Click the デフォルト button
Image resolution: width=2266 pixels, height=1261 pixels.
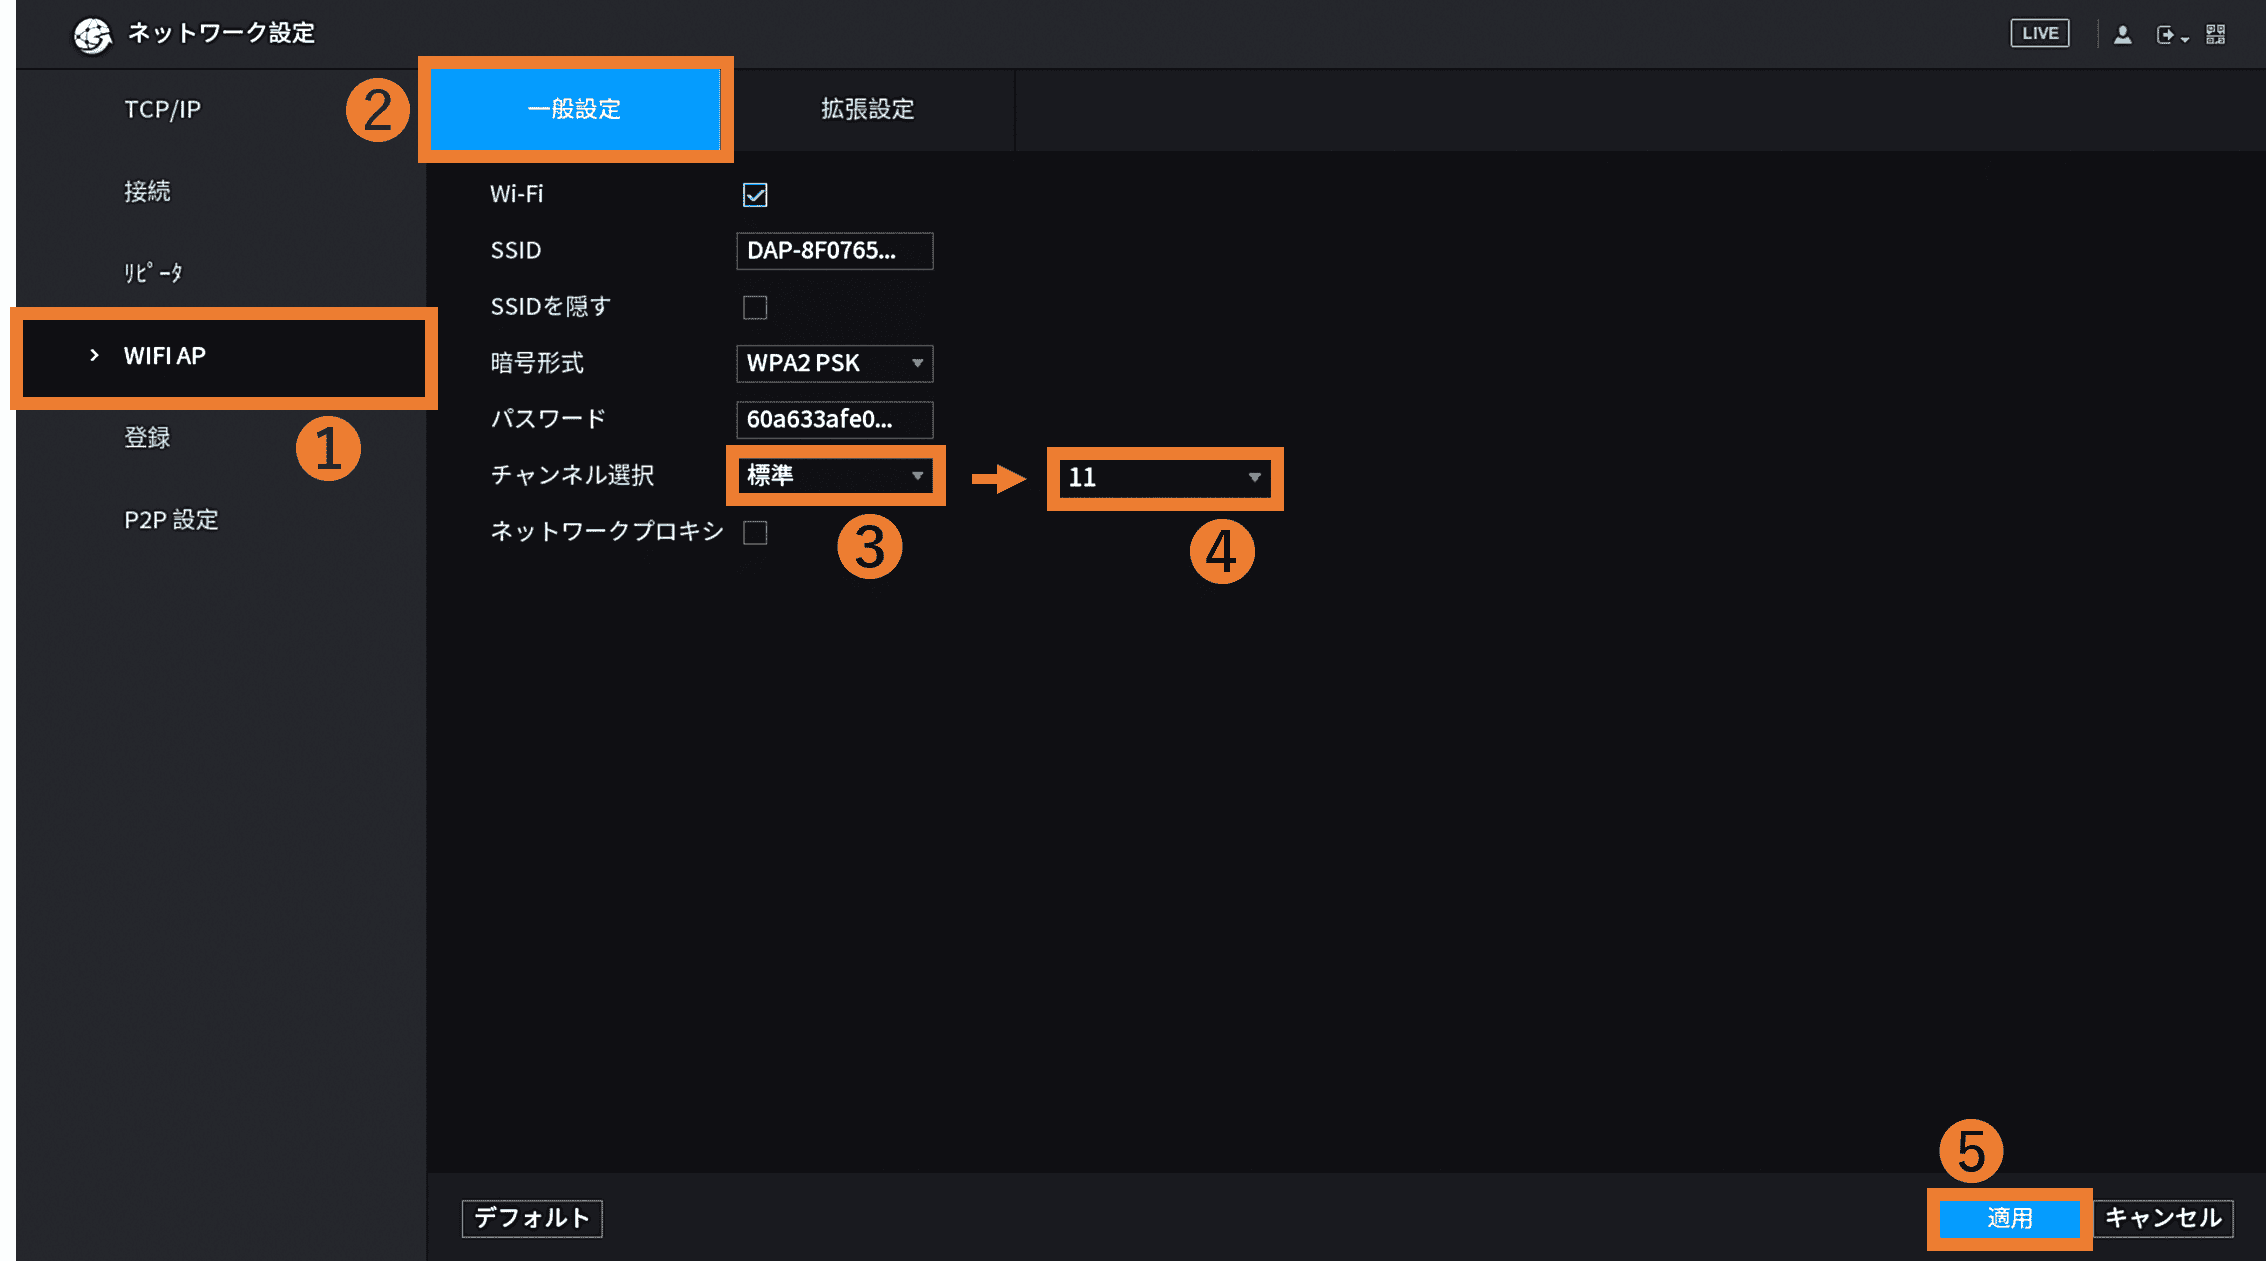[531, 1218]
